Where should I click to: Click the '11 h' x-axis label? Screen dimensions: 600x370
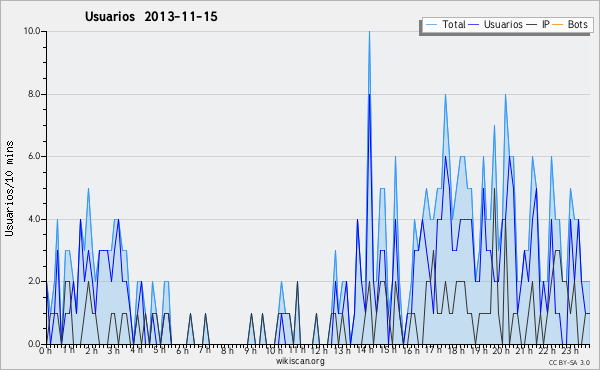tap(297, 350)
